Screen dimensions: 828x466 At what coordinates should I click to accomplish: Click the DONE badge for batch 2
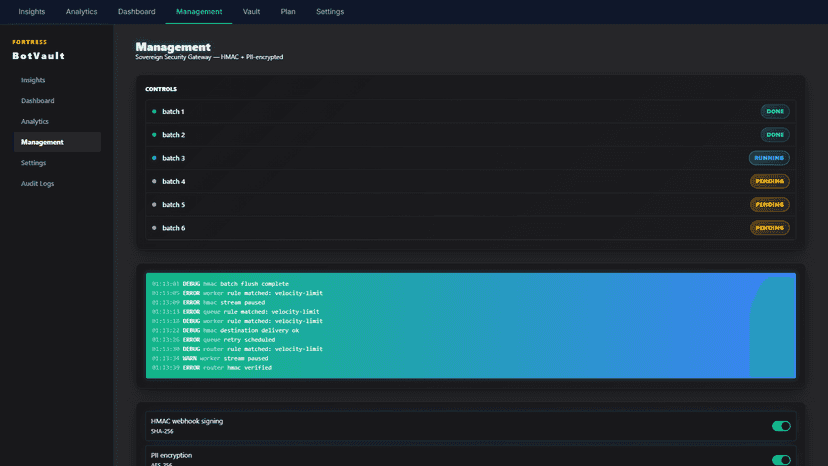click(775, 135)
